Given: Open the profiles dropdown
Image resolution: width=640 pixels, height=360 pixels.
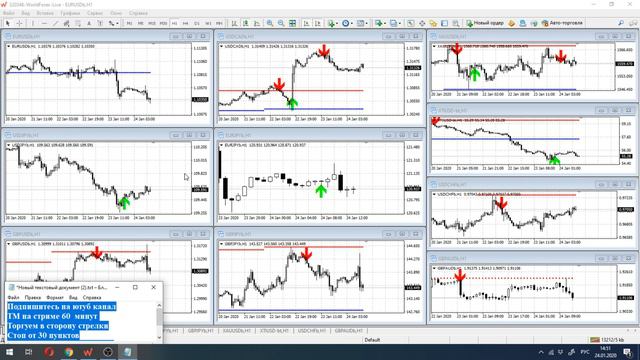Looking at the screenshot, I should coord(394,23).
